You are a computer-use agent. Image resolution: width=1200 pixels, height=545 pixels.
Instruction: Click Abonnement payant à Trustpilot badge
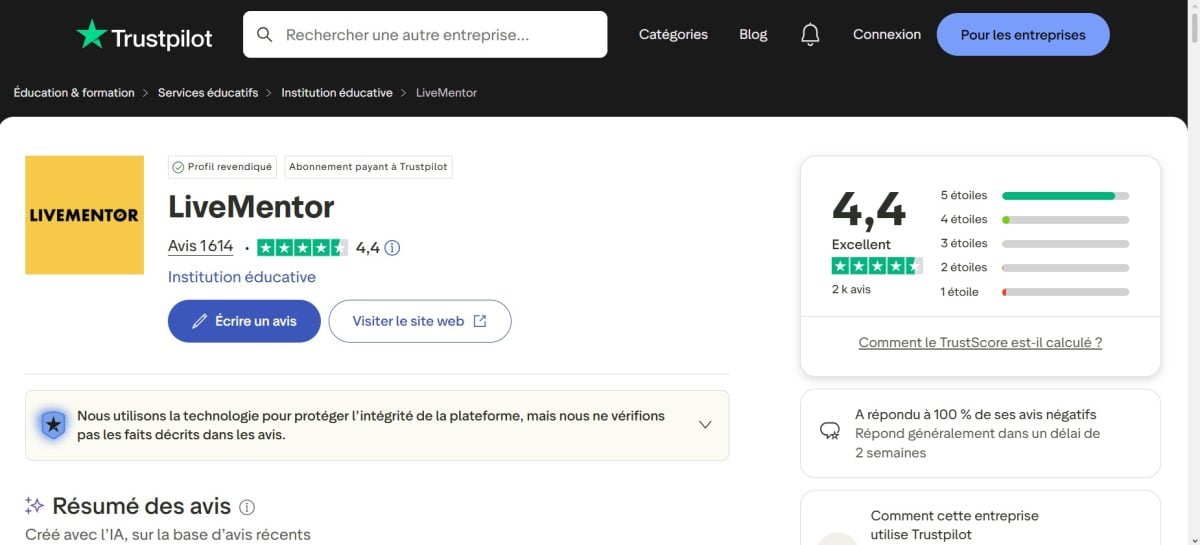pos(368,167)
